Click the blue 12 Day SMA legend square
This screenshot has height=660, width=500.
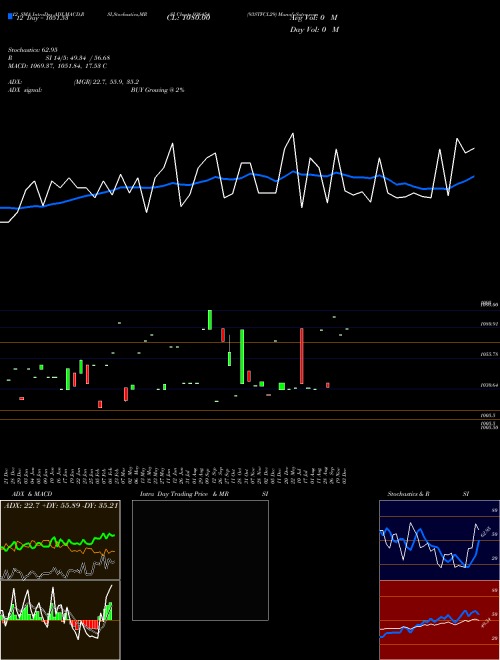click(10, 17)
